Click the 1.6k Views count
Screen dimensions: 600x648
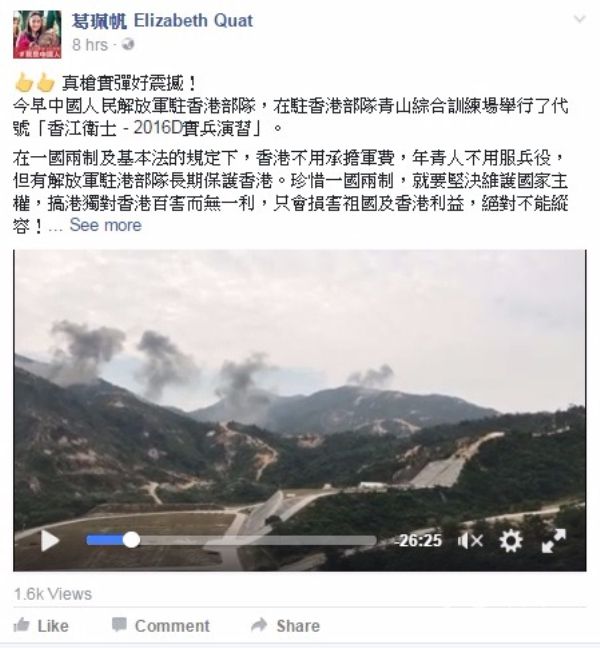click(x=52, y=594)
